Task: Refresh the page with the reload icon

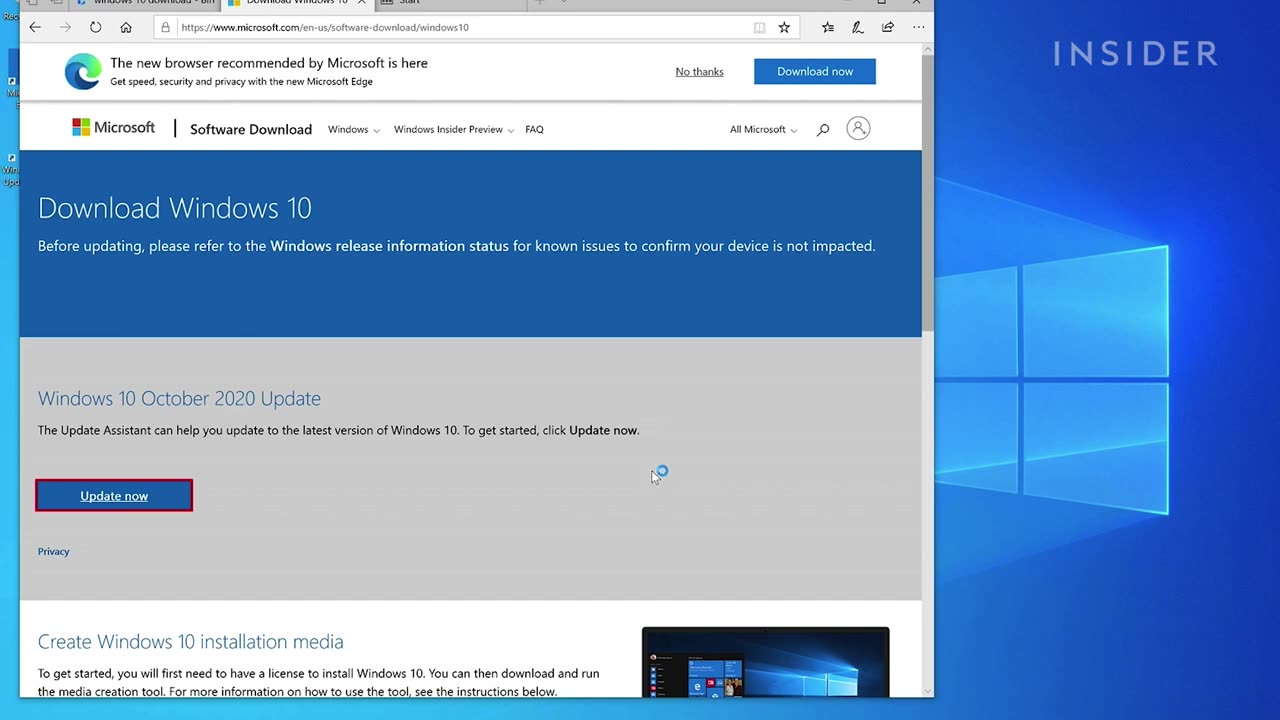Action: tap(96, 27)
